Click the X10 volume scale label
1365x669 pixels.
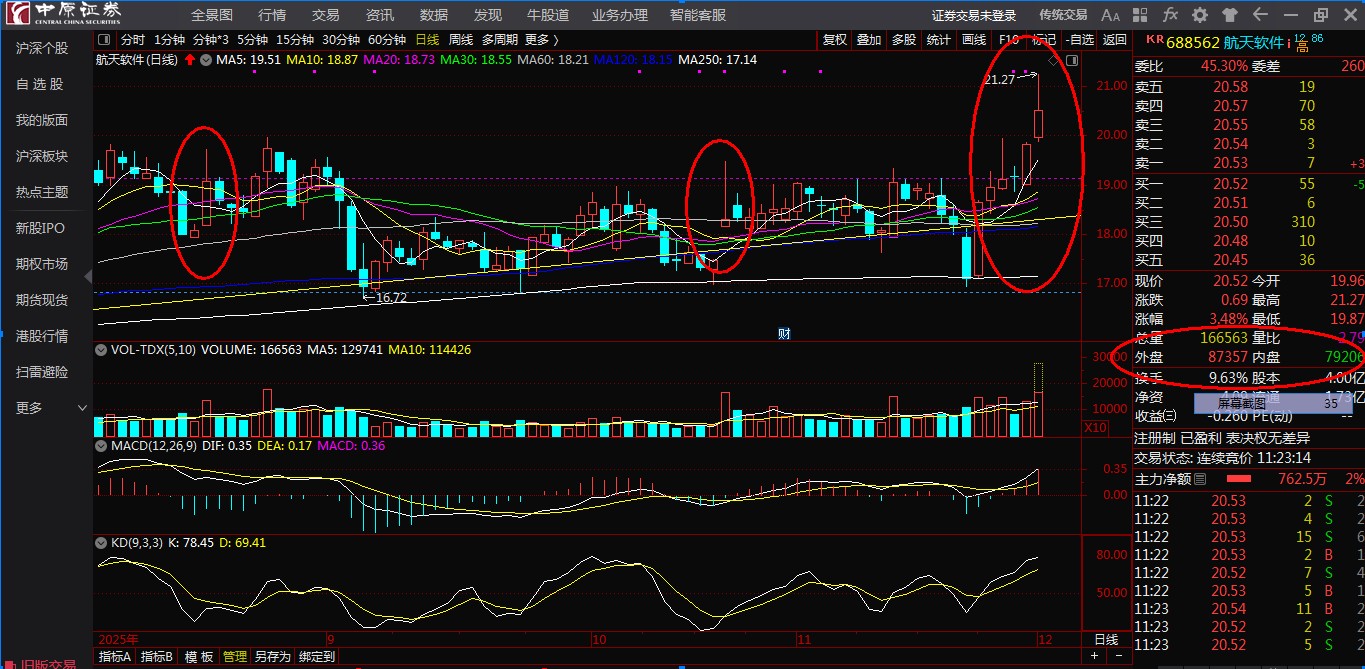coord(1096,427)
